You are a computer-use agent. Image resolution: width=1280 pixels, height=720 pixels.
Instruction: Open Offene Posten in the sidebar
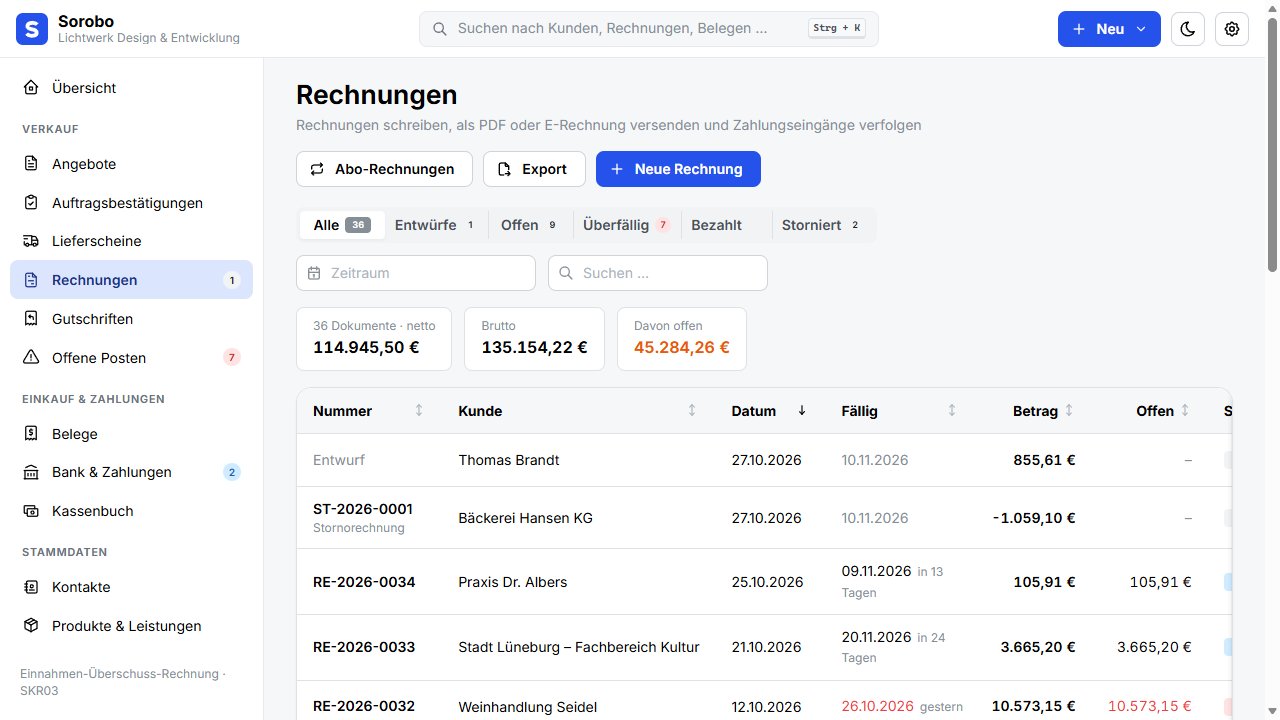(x=131, y=358)
